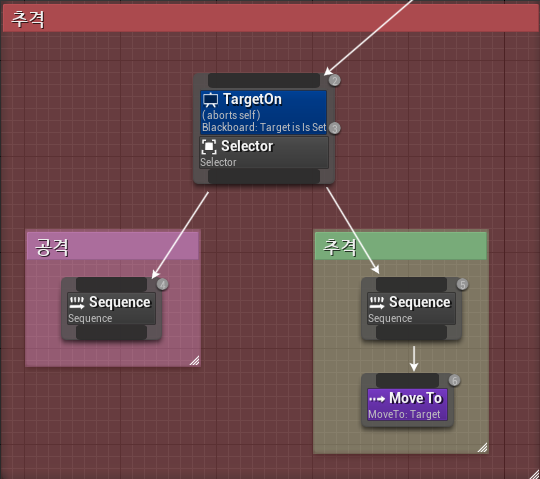The width and height of the screenshot is (540, 479).
Task: Click the green 추격 comment box resize handle
Action: click(482, 447)
